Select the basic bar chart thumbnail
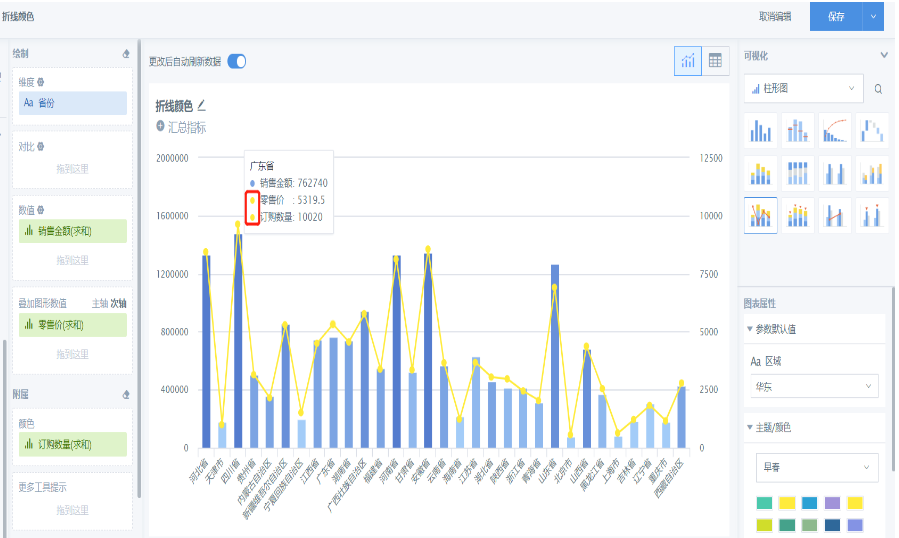899x538 pixels. [760, 130]
